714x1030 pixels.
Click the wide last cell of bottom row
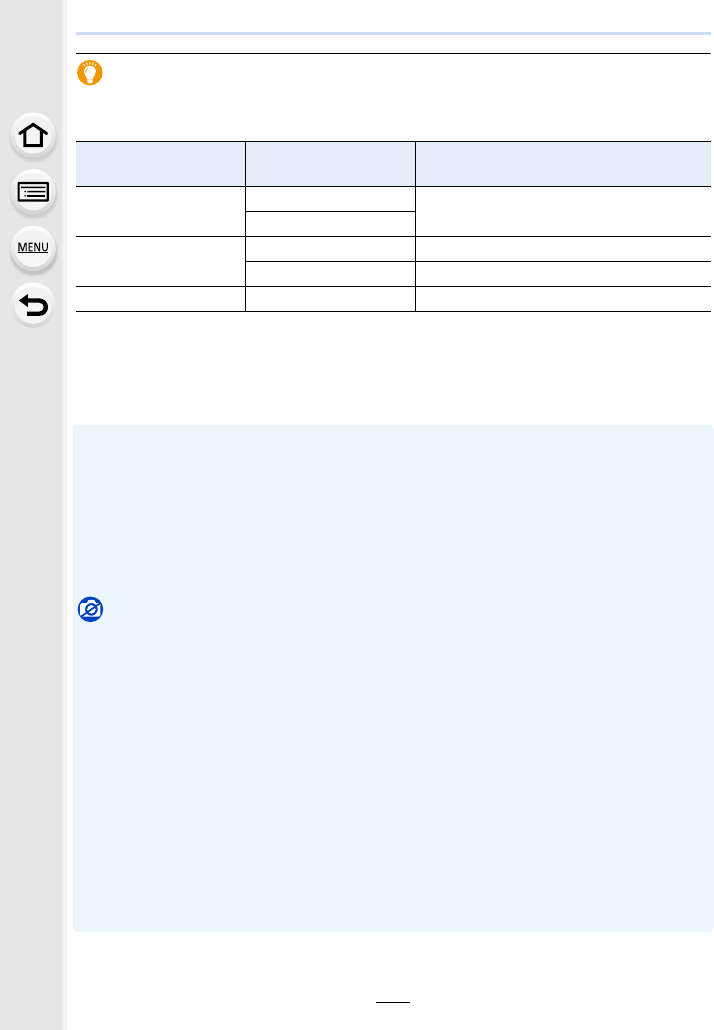(x=563, y=299)
